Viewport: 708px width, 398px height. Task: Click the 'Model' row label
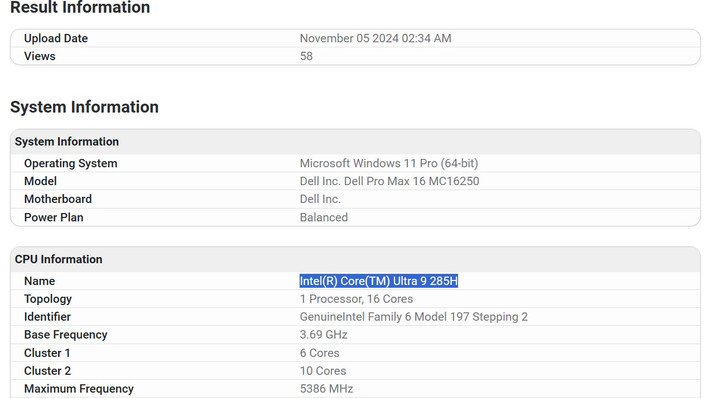tap(40, 181)
